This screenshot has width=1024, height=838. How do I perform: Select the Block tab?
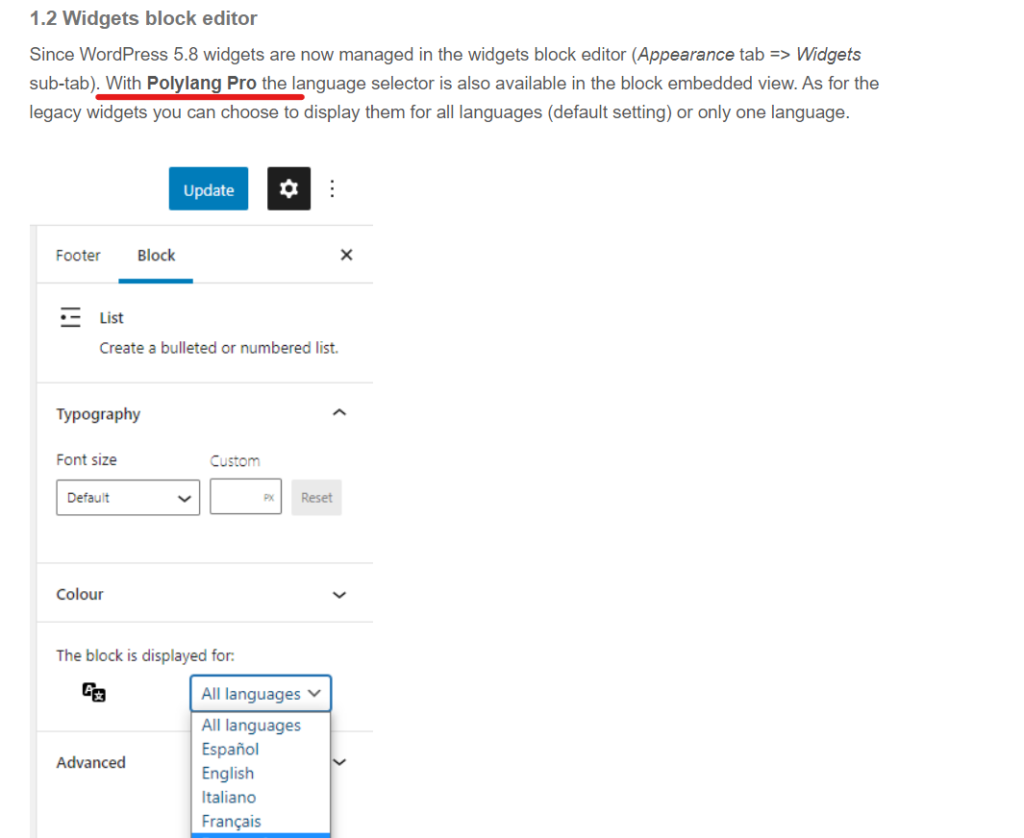[156, 255]
